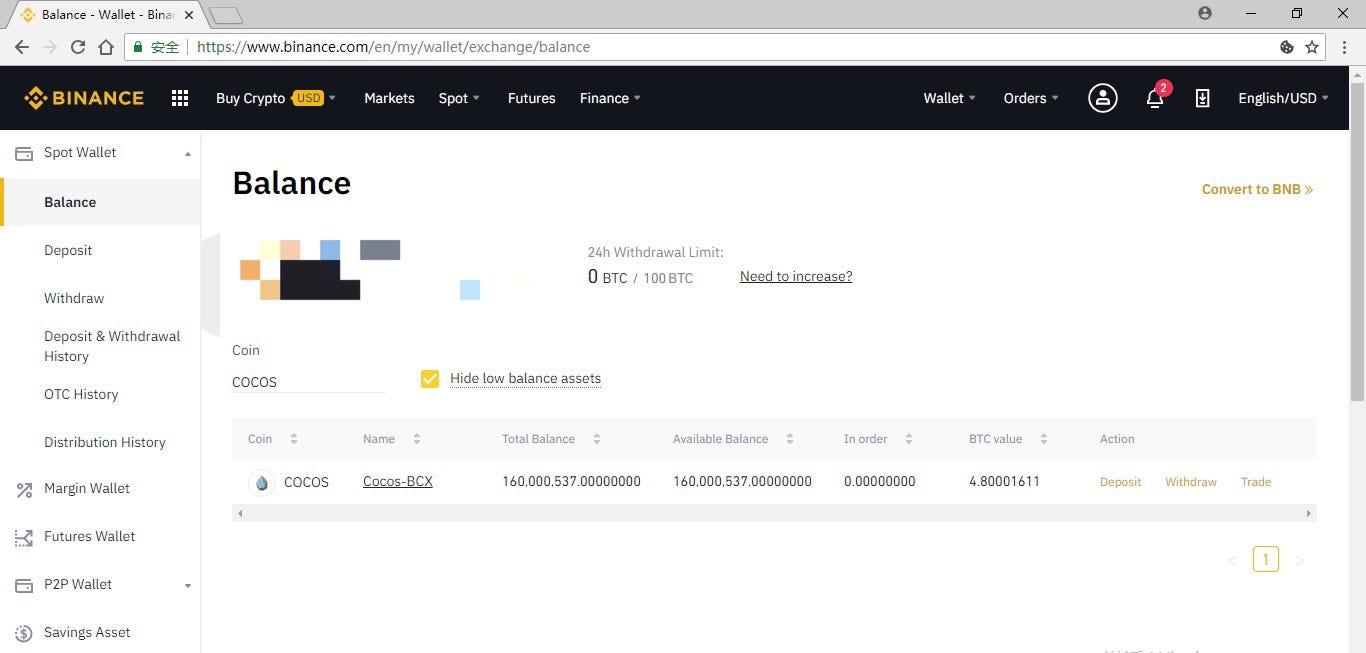The image size is (1366, 653).
Task: Select Balance in the sidebar
Action: [x=100, y=202]
